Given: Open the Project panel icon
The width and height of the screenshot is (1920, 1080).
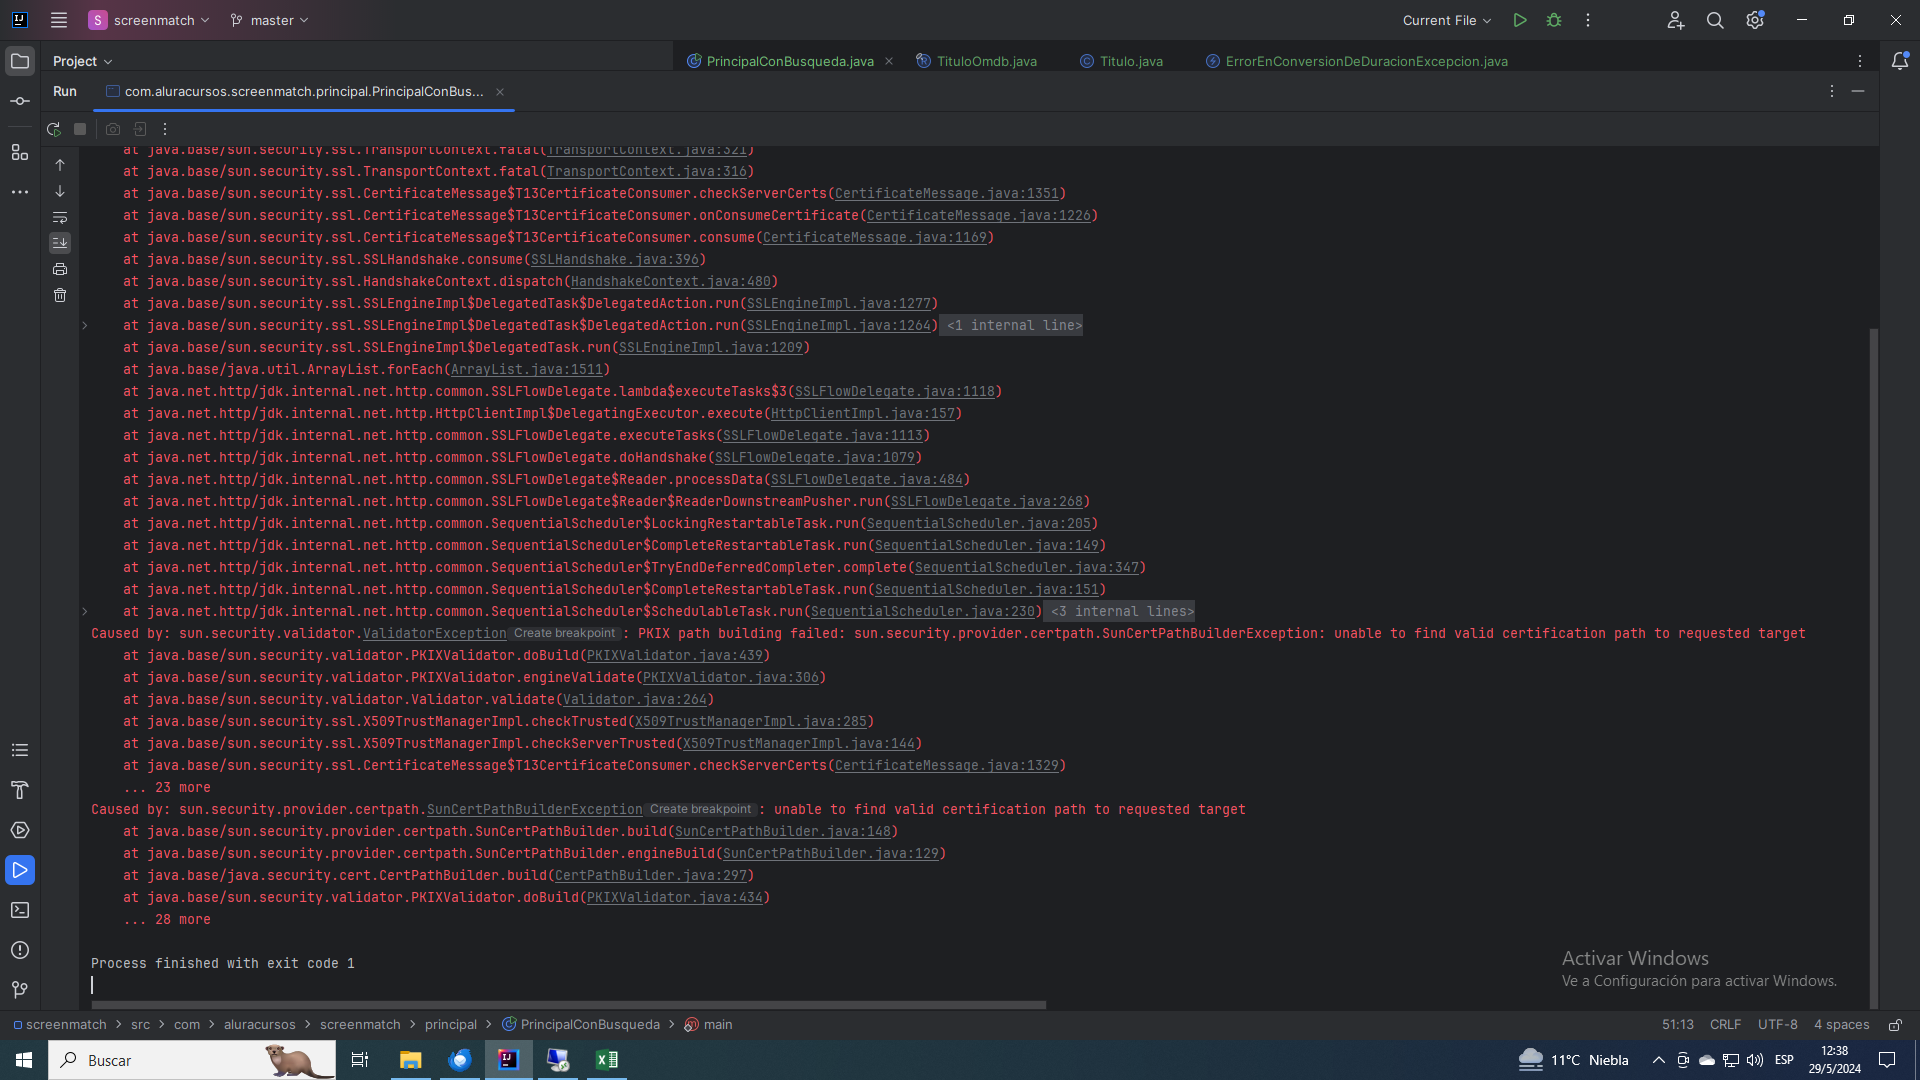Looking at the screenshot, I should point(20,61).
